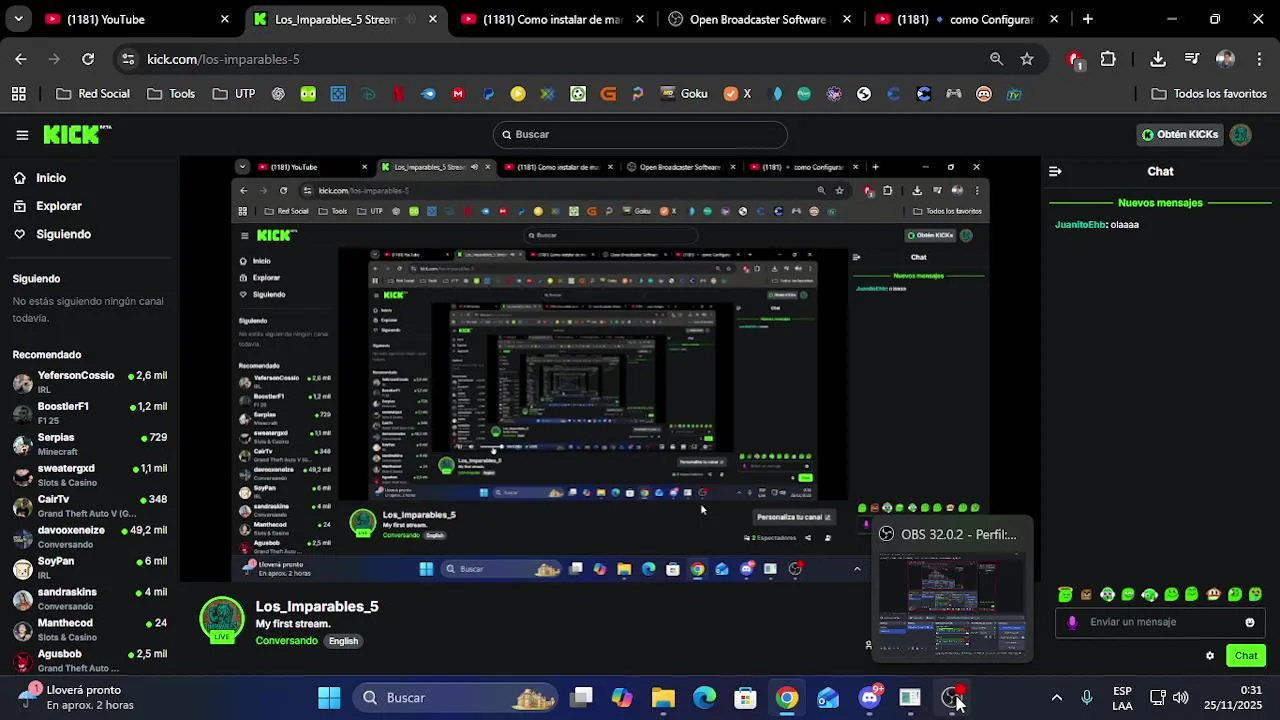
Task: Go back in Chrome's toolbar
Action: pos(21,59)
